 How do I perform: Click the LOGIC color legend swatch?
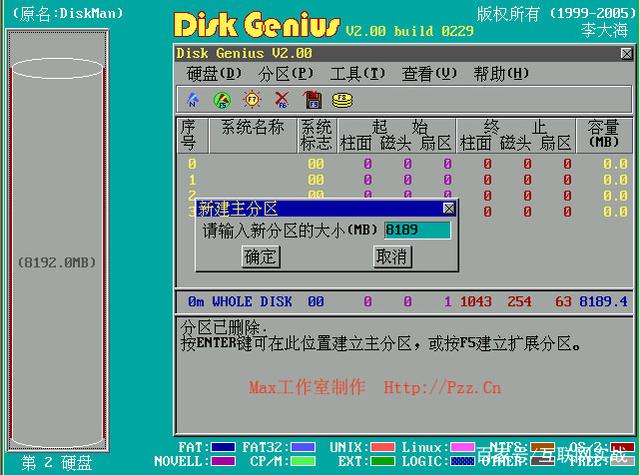point(462,462)
